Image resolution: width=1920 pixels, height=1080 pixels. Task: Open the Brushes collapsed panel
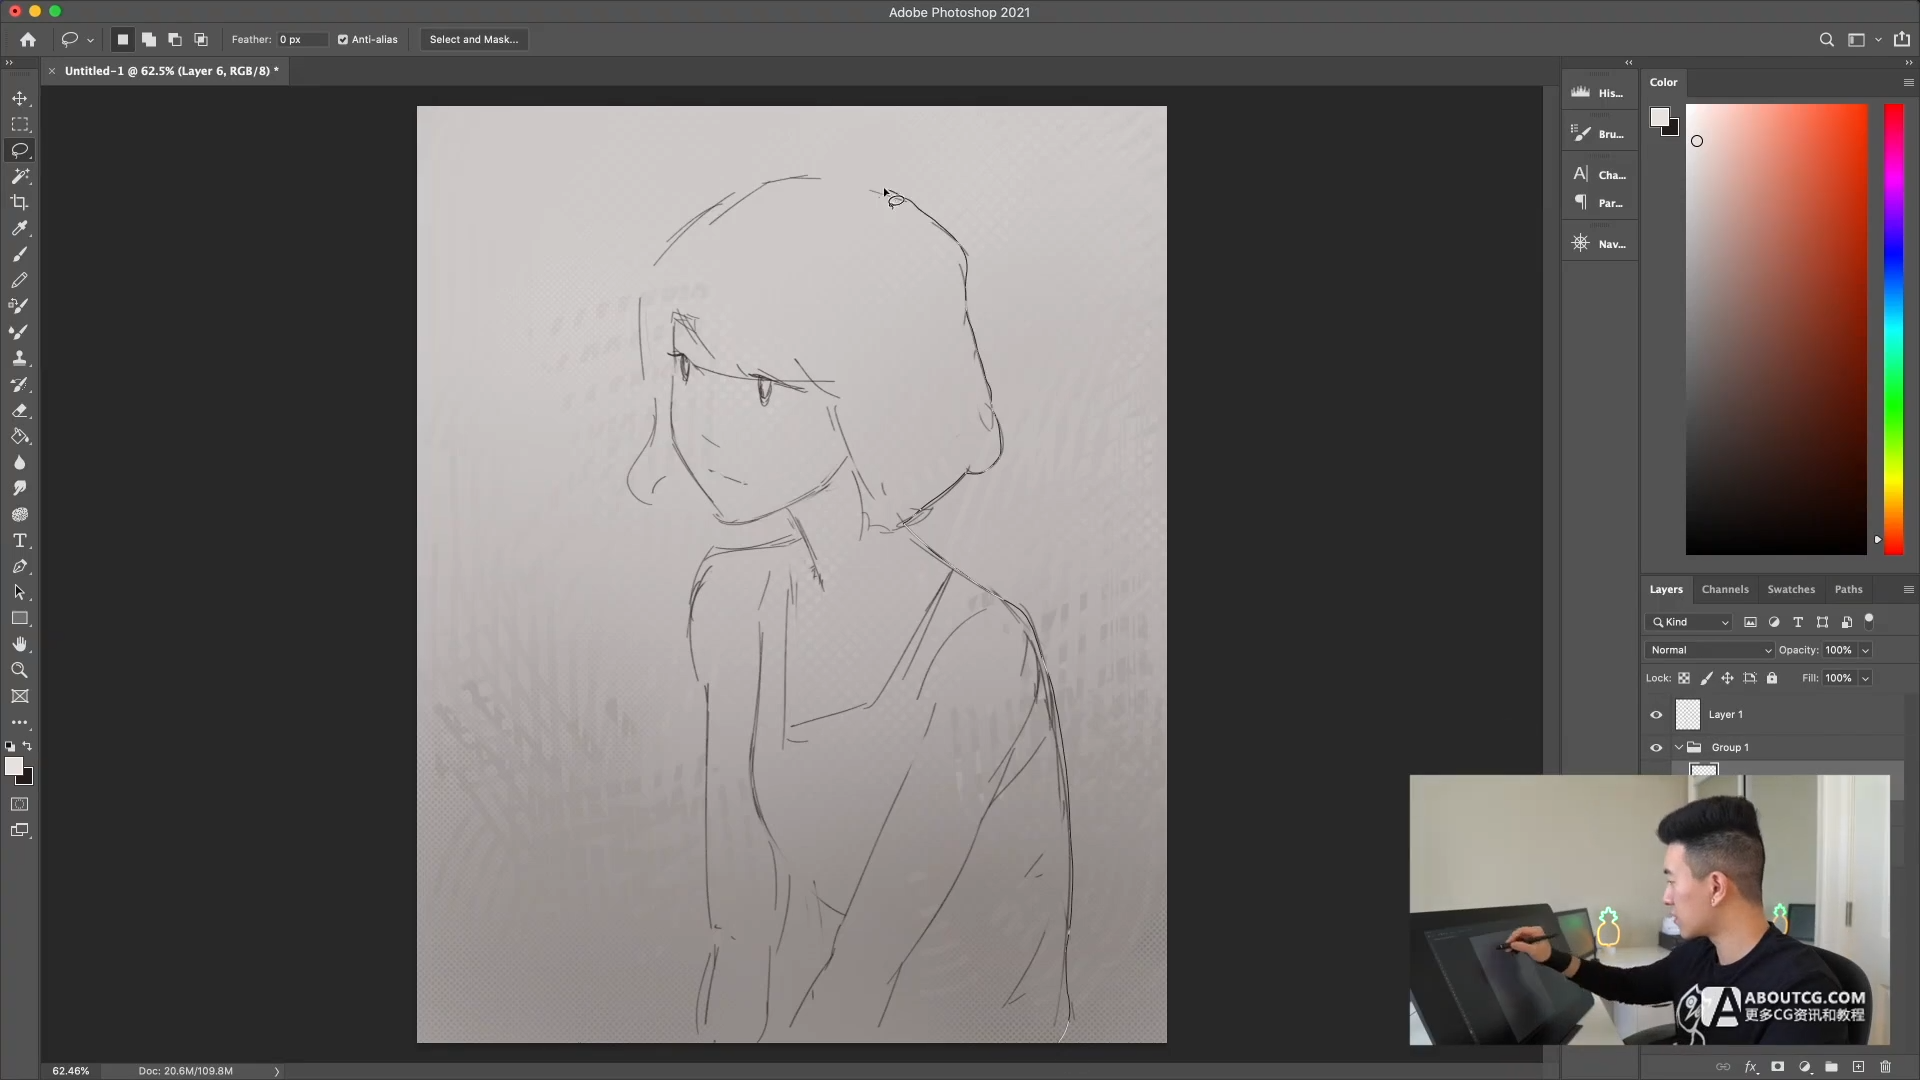[x=1599, y=133]
